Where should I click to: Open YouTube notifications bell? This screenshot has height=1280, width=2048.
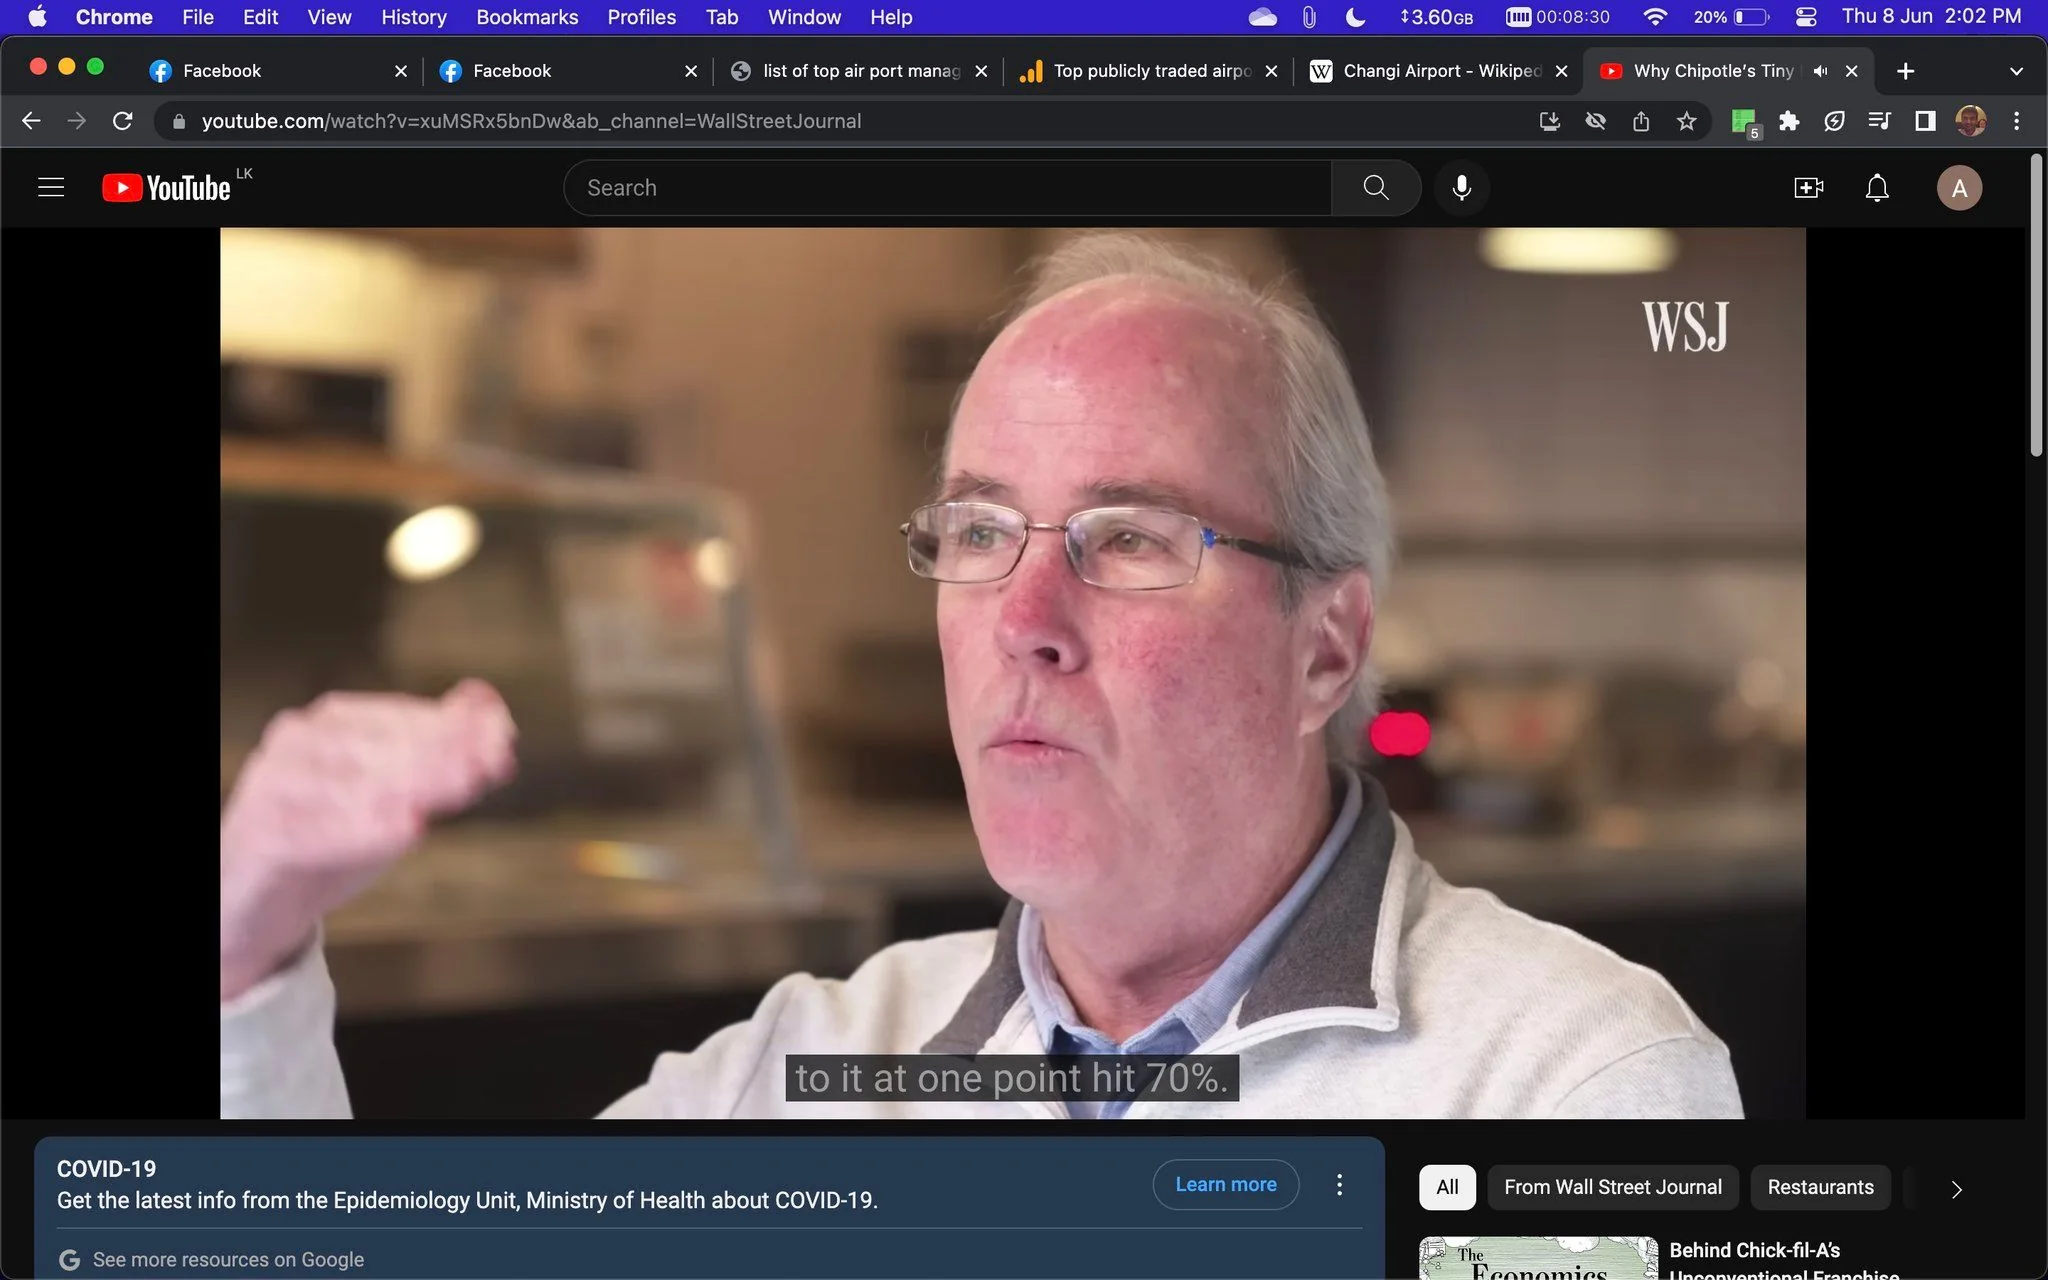1877,188
